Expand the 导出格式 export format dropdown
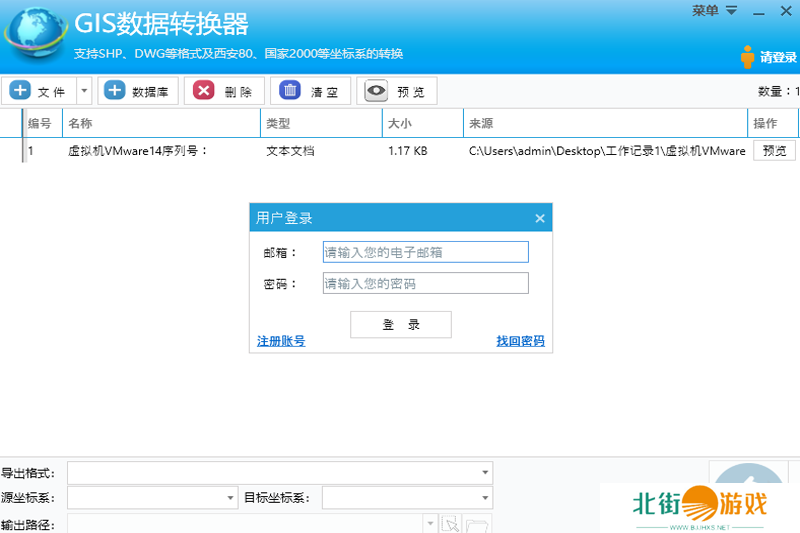The height and width of the screenshot is (533, 800). pyautogui.click(x=485, y=473)
